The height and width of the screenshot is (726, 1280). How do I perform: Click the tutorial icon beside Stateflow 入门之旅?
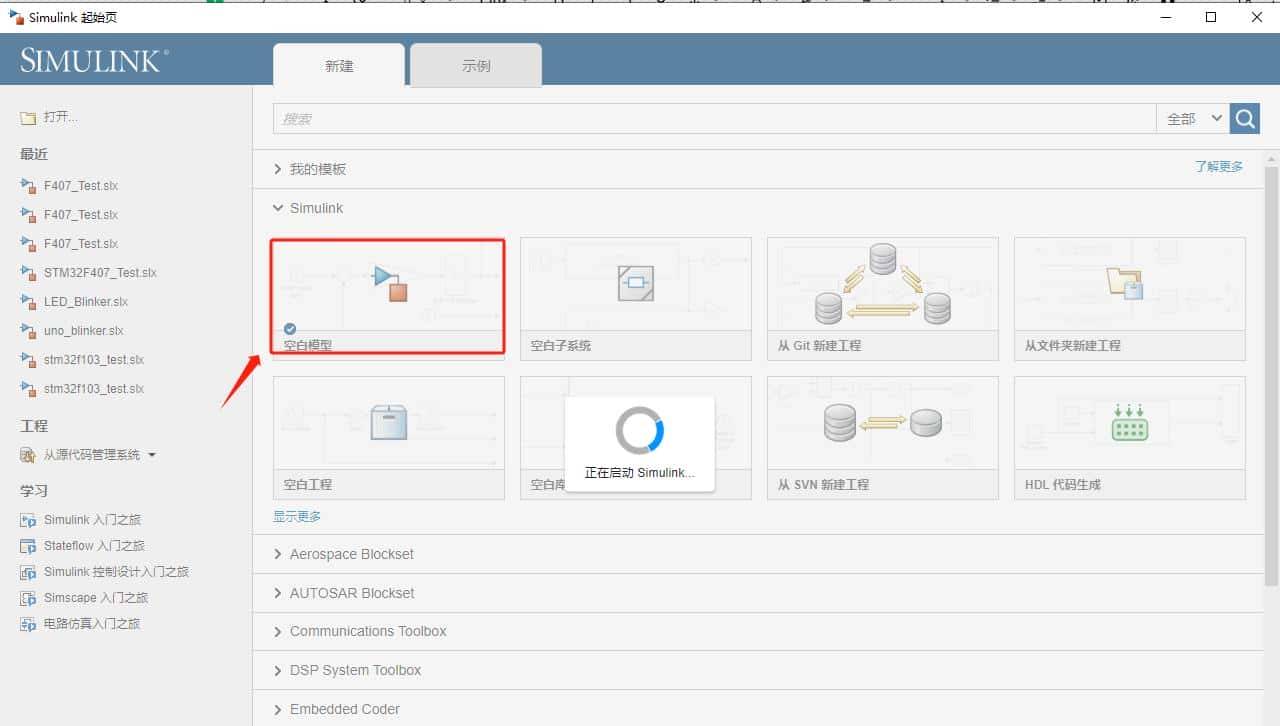pyautogui.click(x=28, y=546)
